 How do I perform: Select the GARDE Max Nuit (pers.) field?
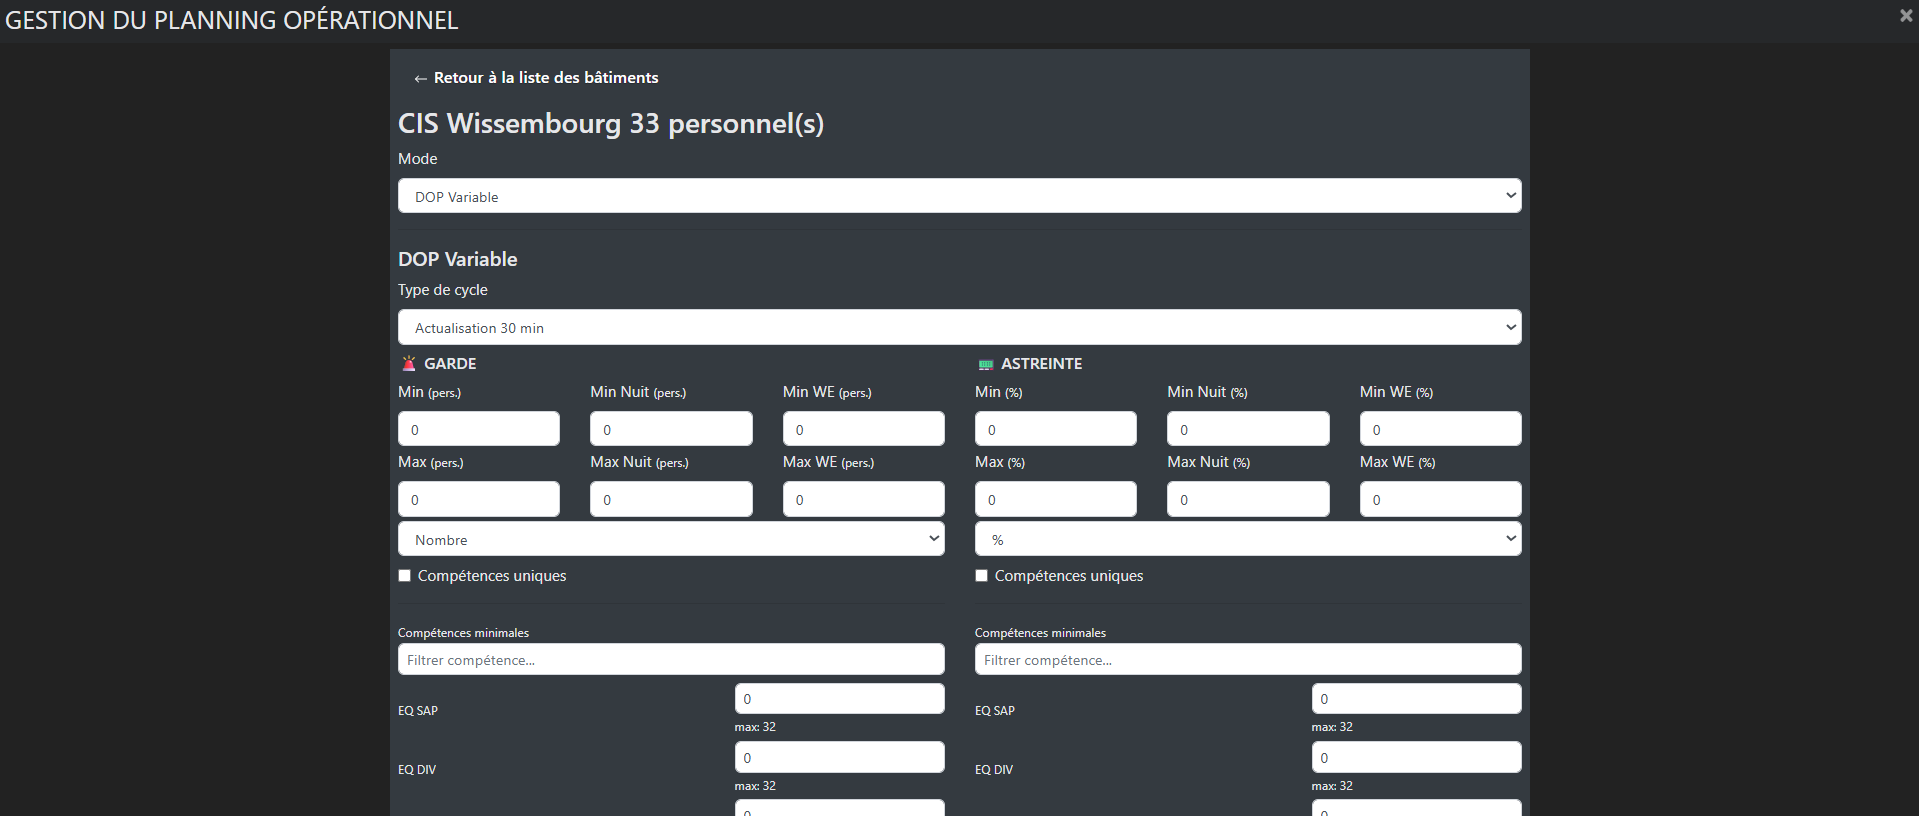pos(671,499)
